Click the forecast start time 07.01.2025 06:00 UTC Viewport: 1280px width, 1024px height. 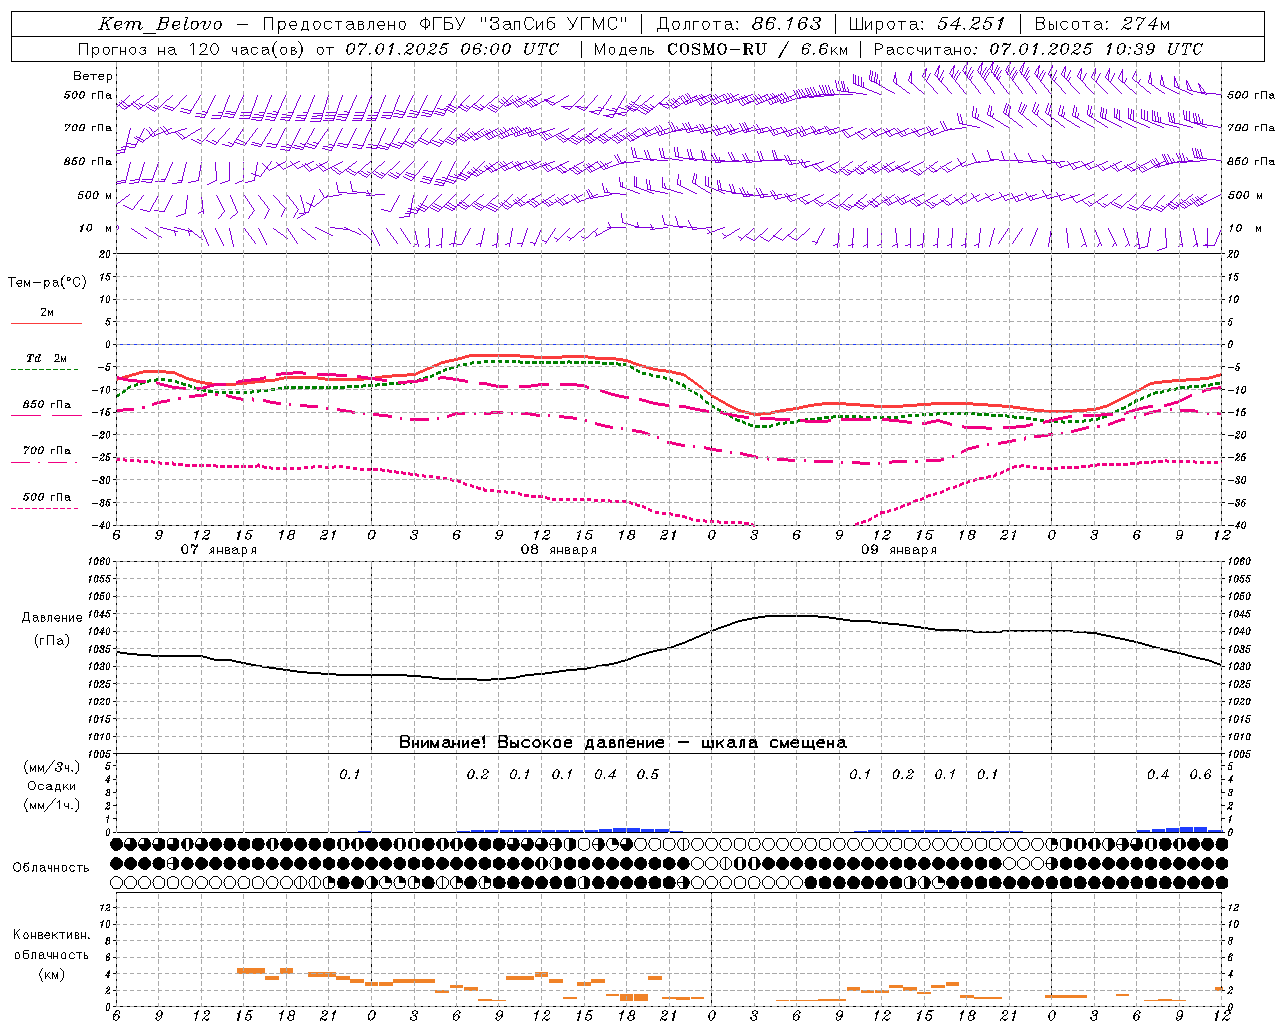pos(452,49)
